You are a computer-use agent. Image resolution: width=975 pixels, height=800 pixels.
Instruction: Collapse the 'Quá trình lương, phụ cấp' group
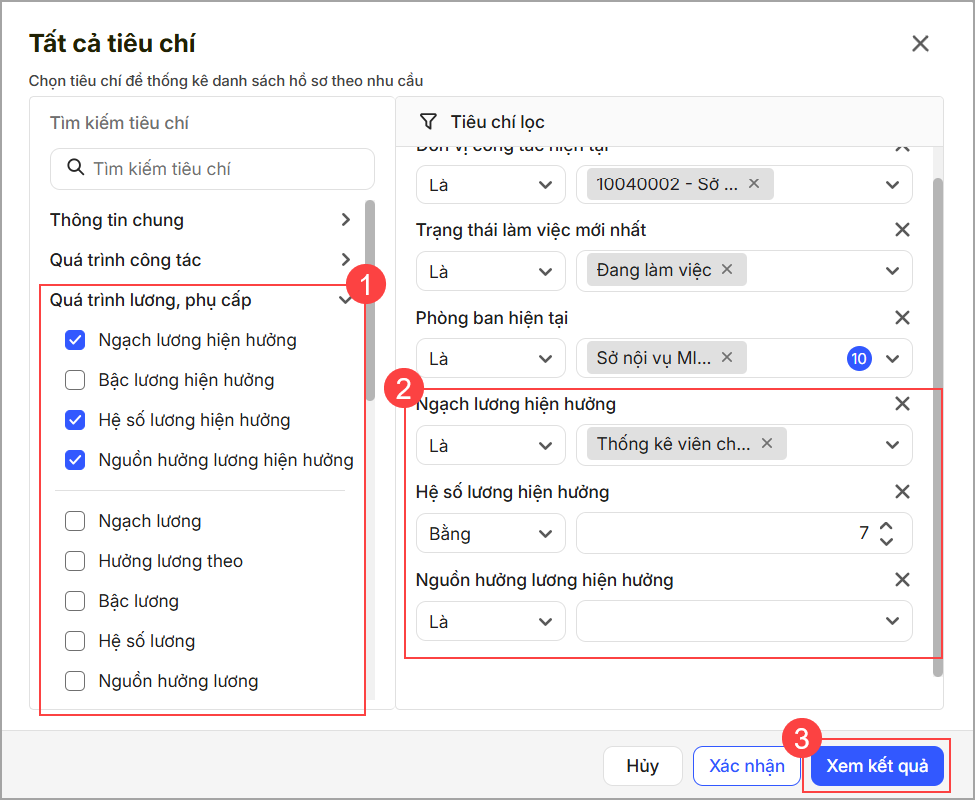344,300
